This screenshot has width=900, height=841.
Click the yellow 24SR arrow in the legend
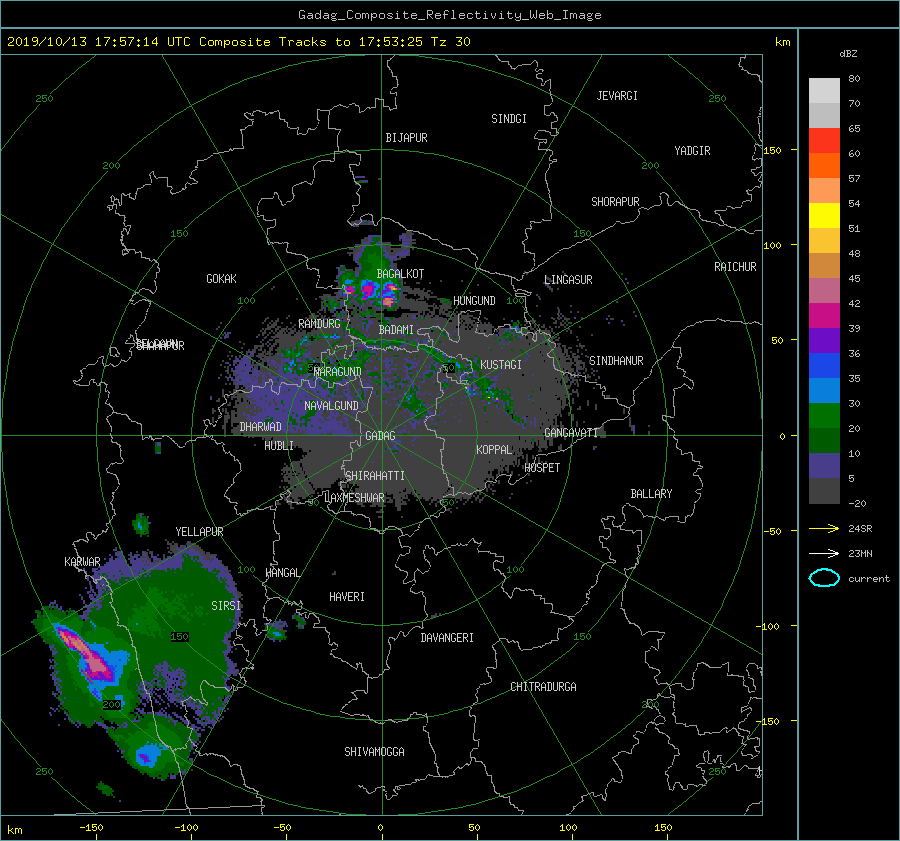coord(824,528)
